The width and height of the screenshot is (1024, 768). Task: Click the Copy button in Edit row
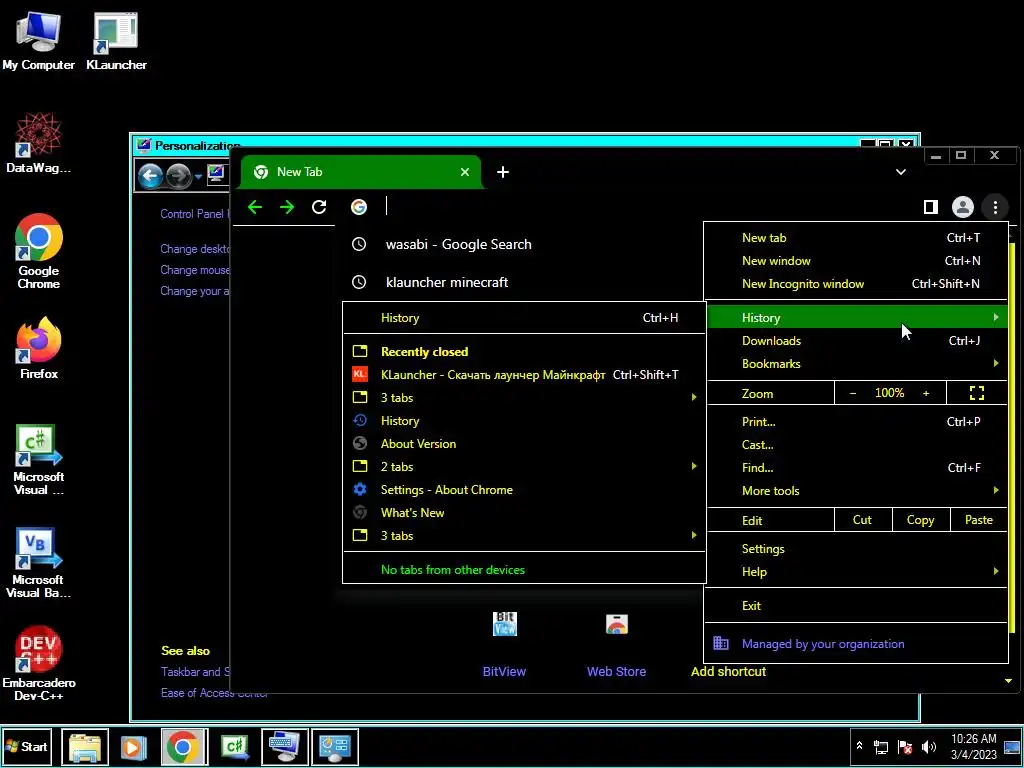point(920,520)
